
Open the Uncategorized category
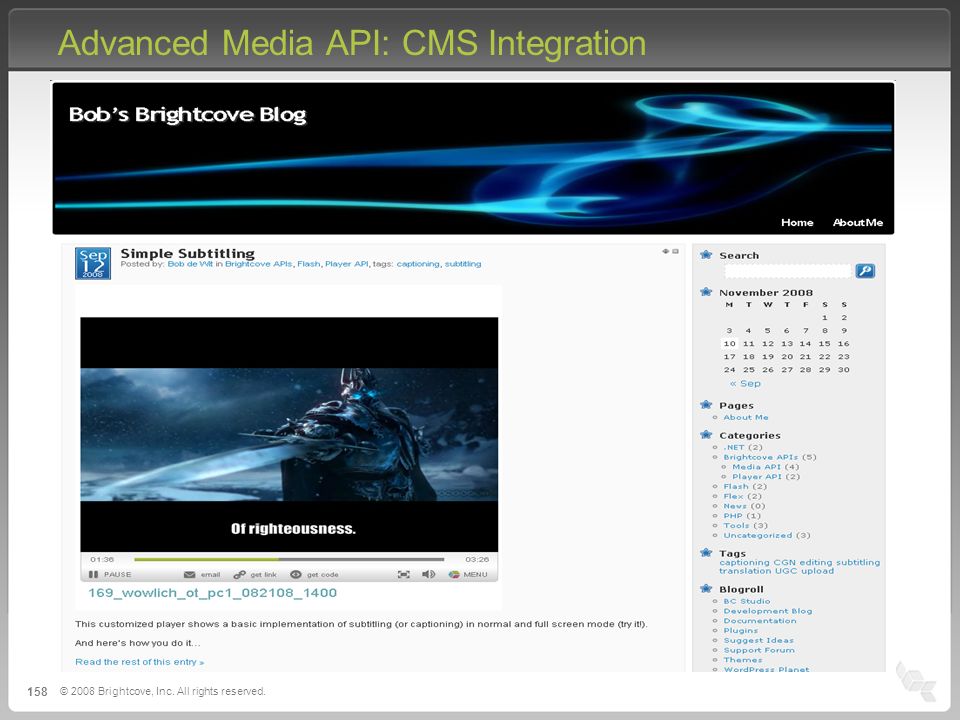pyautogui.click(x=758, y=536)
